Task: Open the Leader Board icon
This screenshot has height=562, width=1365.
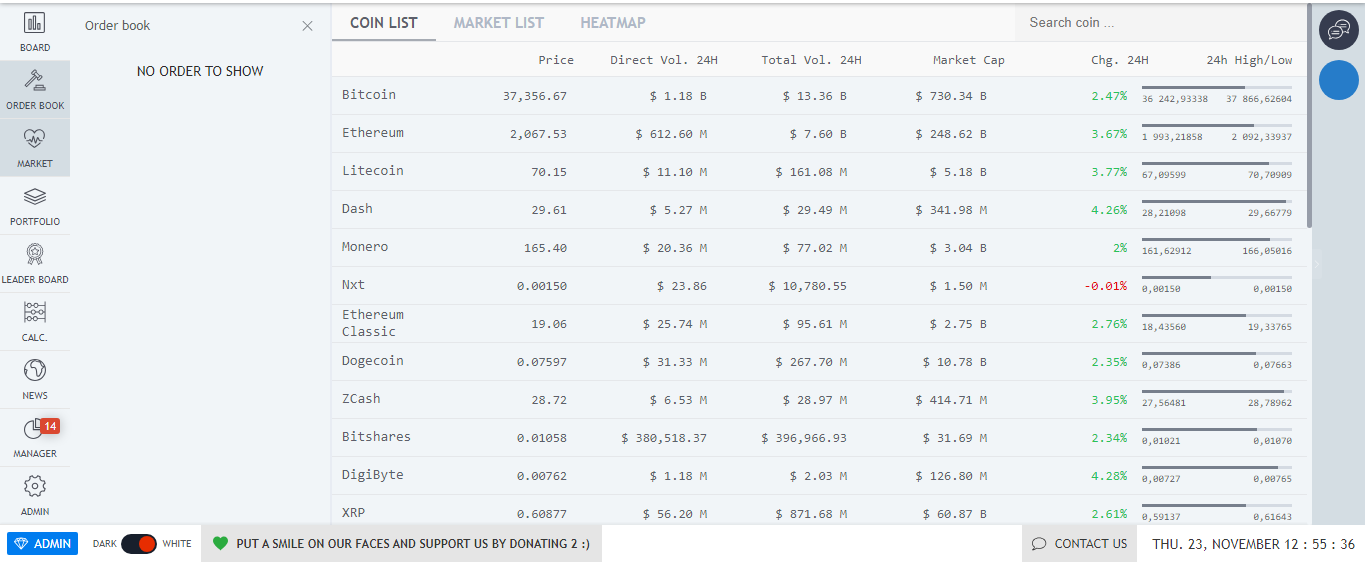Action: (x=35, y=262)
